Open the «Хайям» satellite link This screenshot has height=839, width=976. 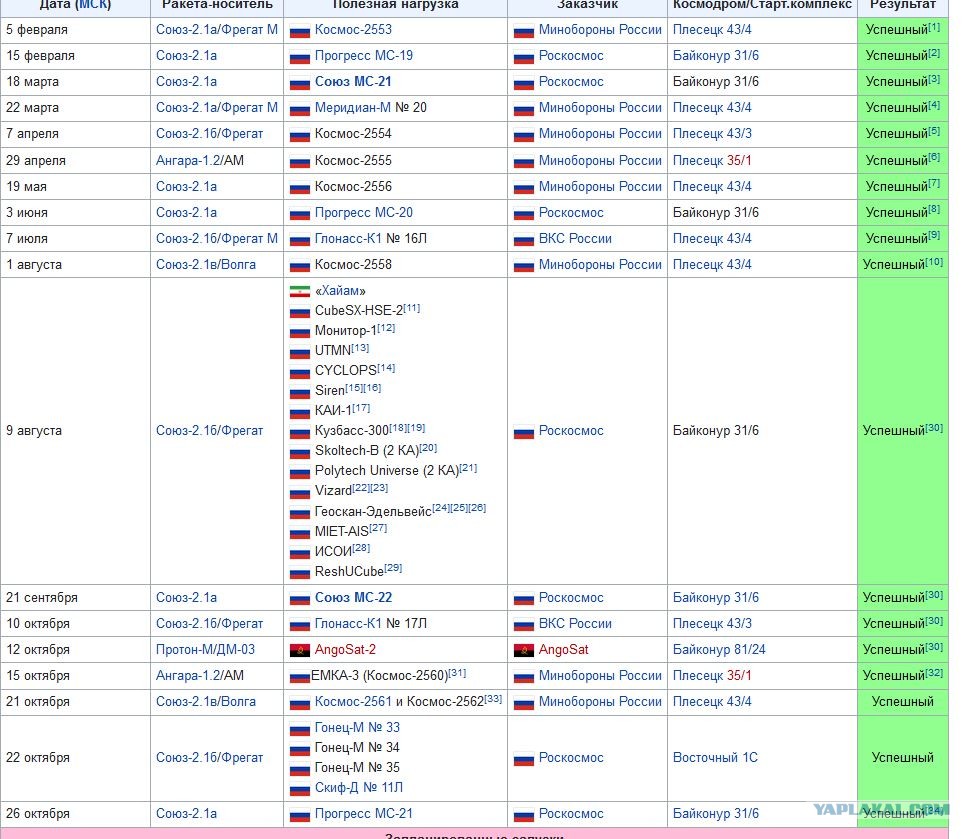point(340,291)
